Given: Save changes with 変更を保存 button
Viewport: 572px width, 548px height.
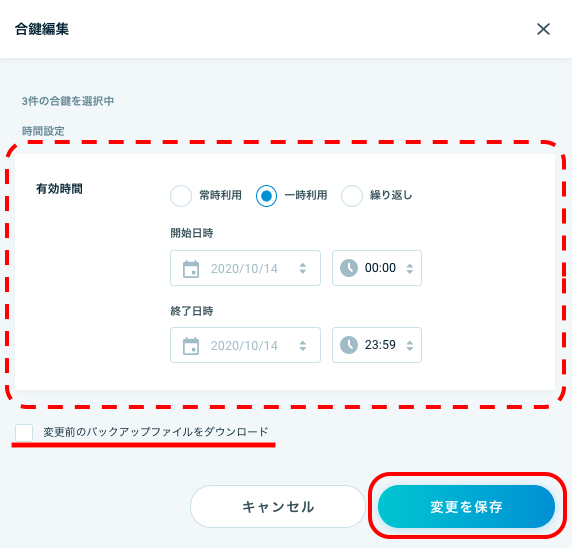Looking at the screenshot, I should 466,506.
